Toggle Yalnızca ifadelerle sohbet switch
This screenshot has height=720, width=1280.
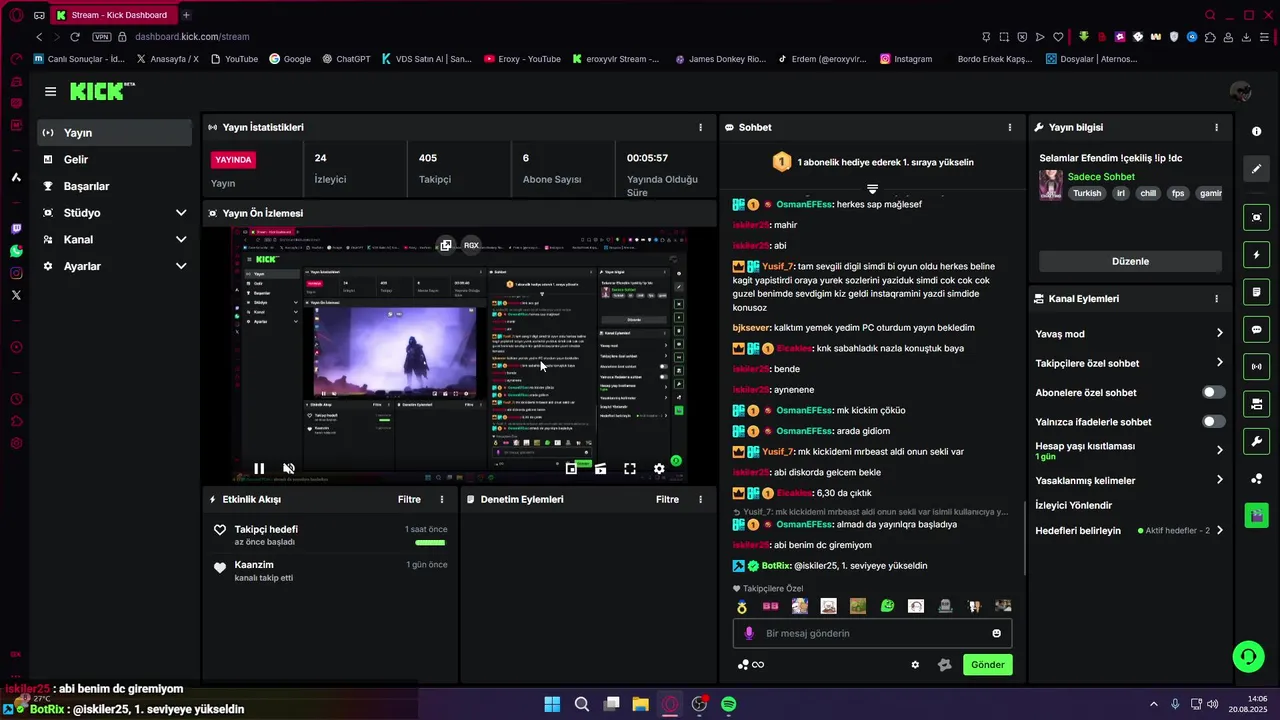pyautogui.click(x=1213, y=422)
